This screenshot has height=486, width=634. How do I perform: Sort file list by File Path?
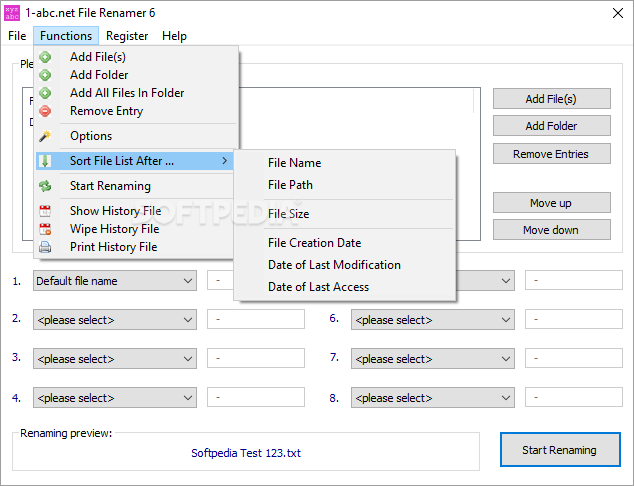pos(344,185)
